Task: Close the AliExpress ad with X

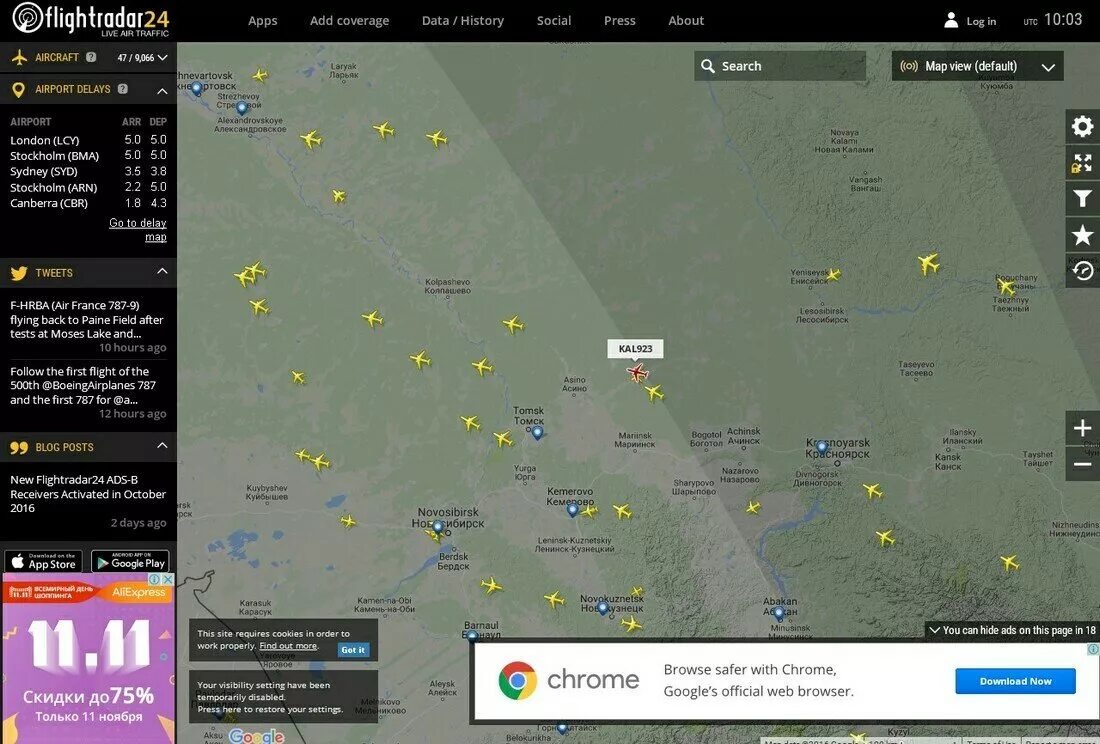Action: coord(168,579)
